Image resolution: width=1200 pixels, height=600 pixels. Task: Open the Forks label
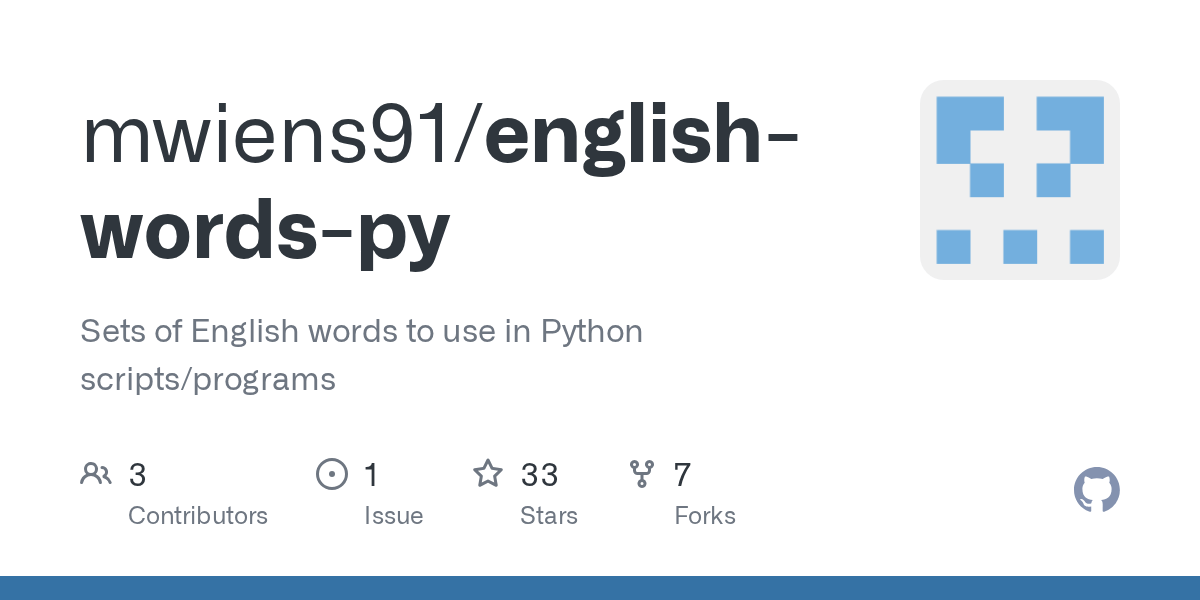click(705, 516)
